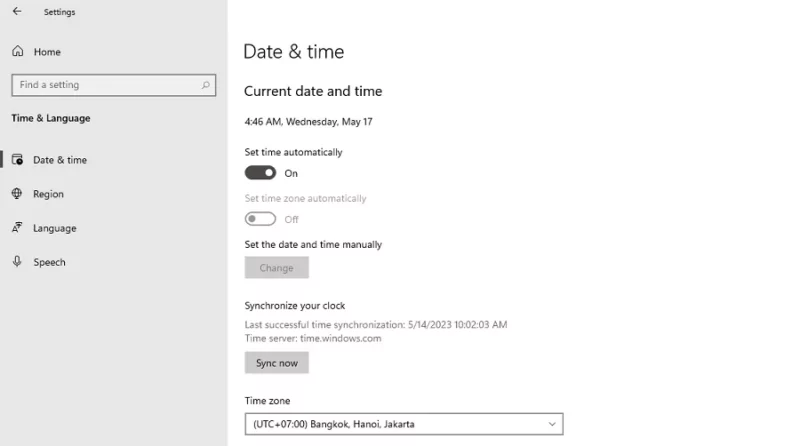Select the Speech microphone icon
Image resolution: width=800 pixels, height=446 pixels.
coord(17,261)
